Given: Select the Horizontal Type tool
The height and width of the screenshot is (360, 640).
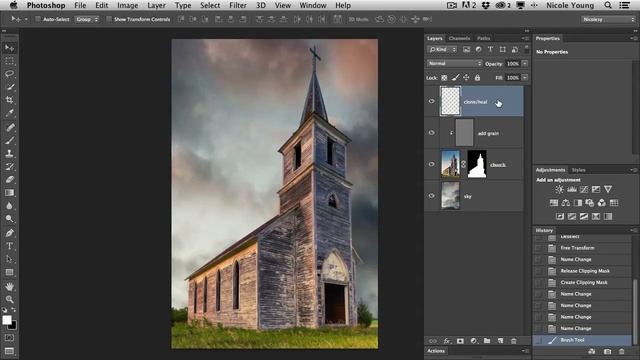Looking at the screenshot, I should (x=9, y=246).
